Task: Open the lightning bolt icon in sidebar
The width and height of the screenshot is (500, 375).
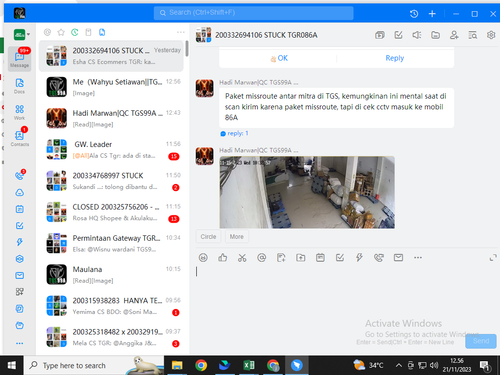Action: tap(19, 242)
